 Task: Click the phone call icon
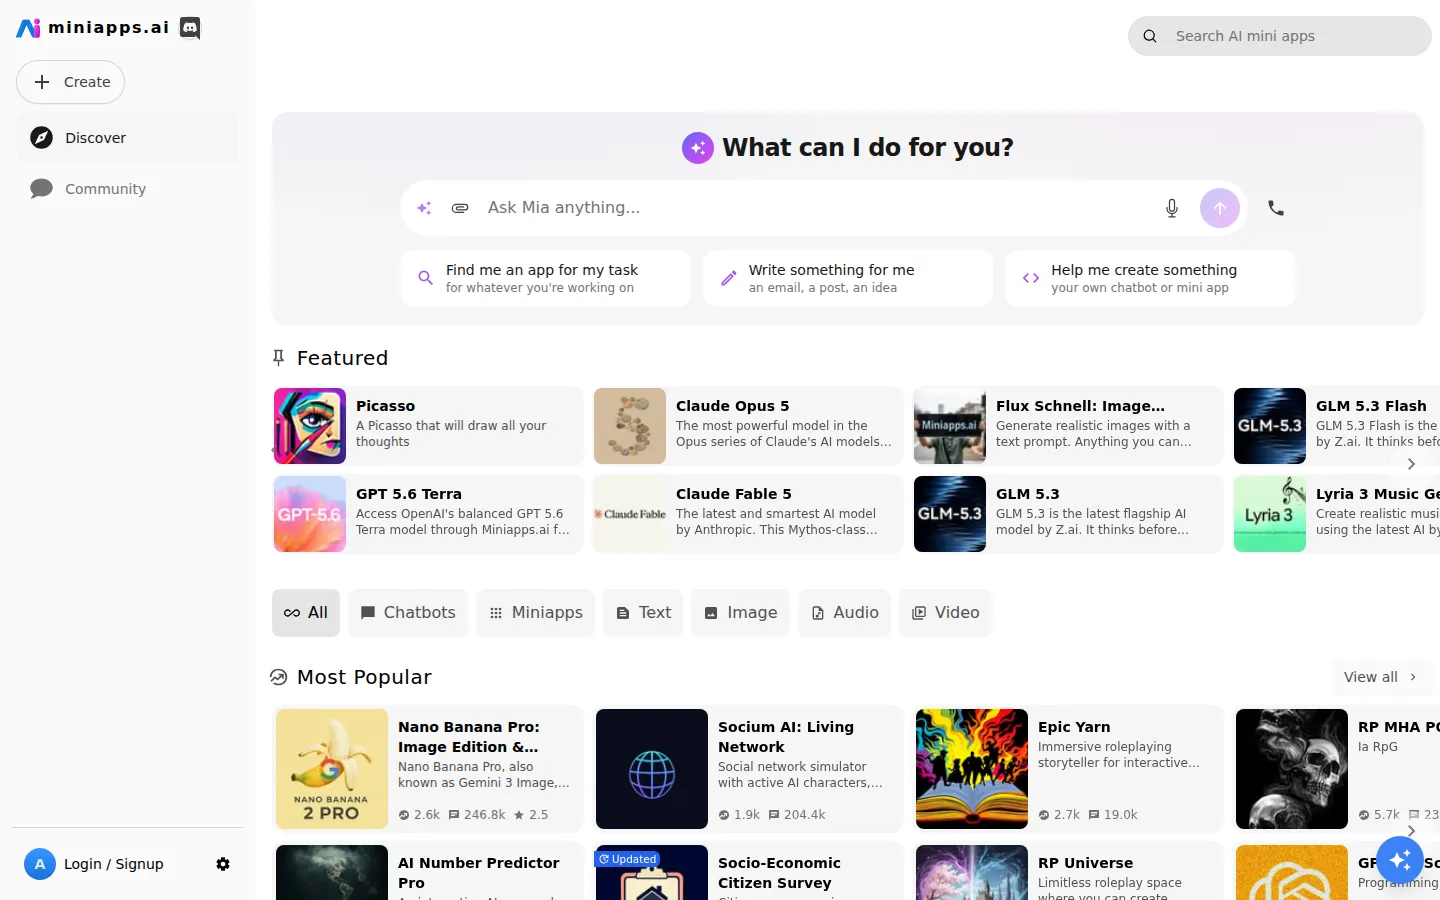1276,208
